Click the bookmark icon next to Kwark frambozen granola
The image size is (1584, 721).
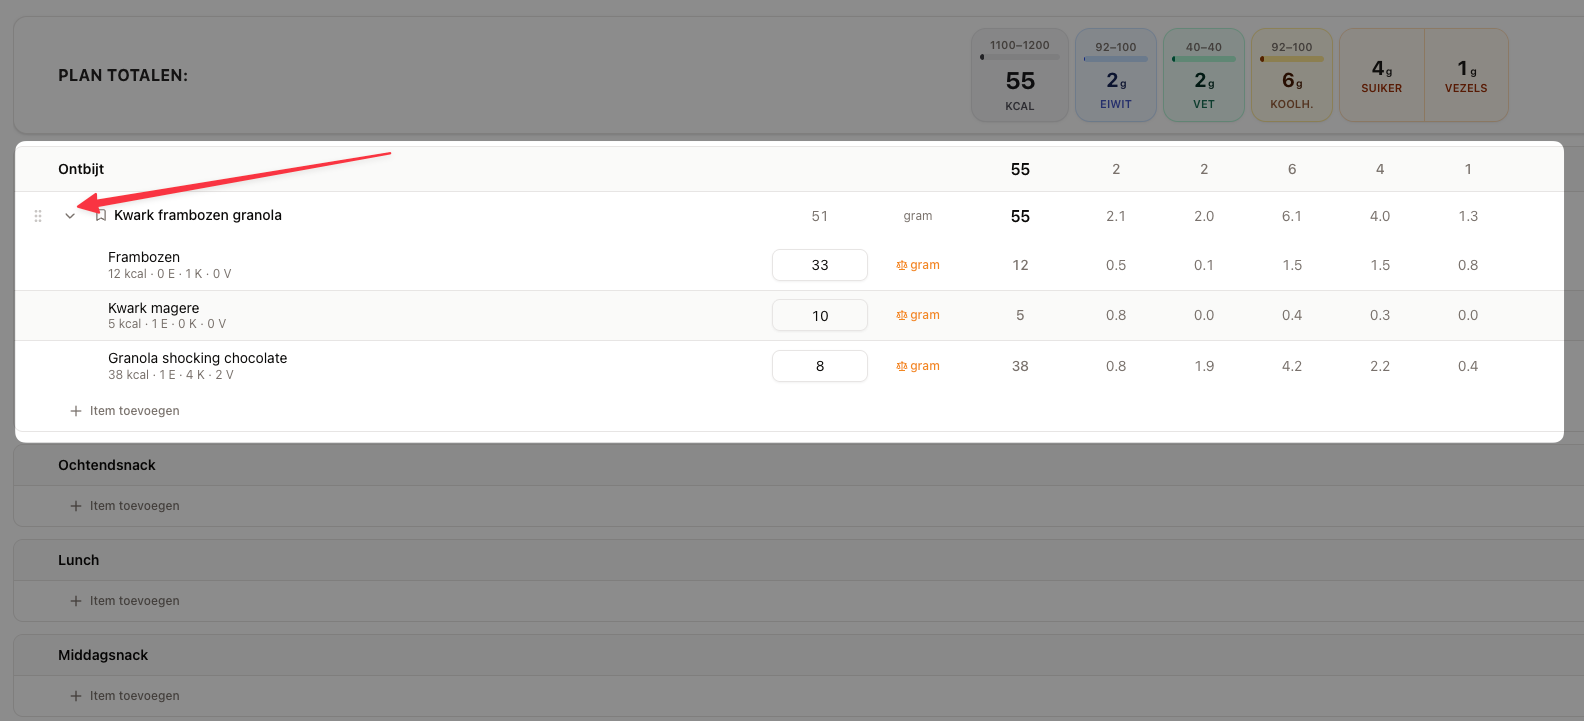101,216
